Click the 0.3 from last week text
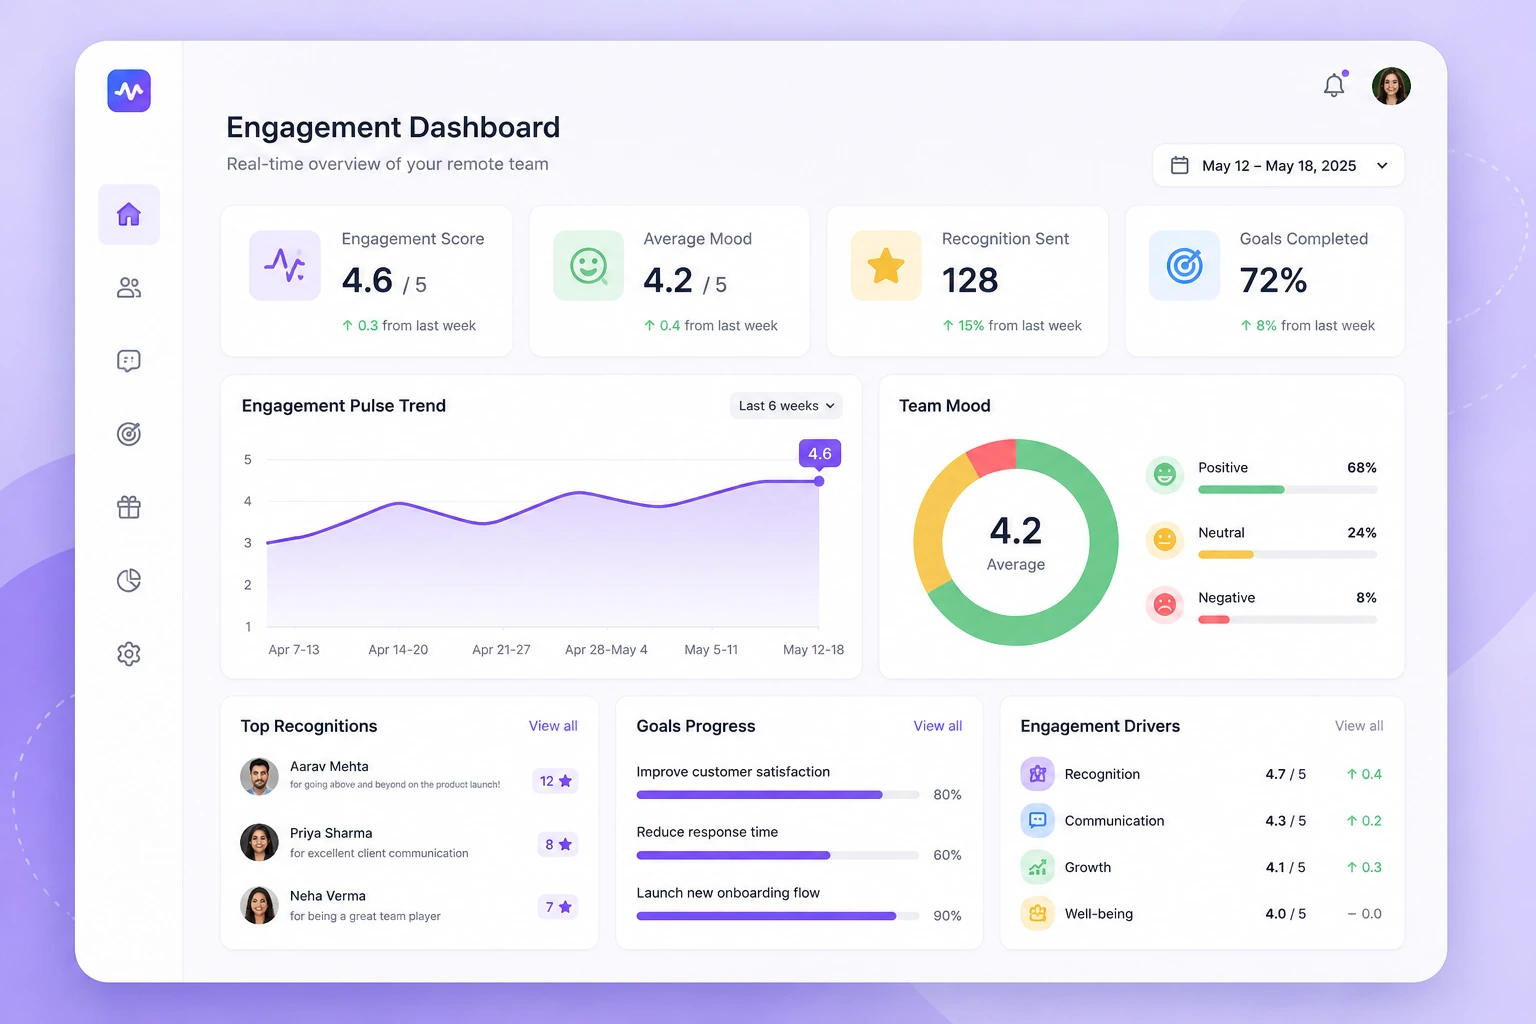 [x=409, y=326]
